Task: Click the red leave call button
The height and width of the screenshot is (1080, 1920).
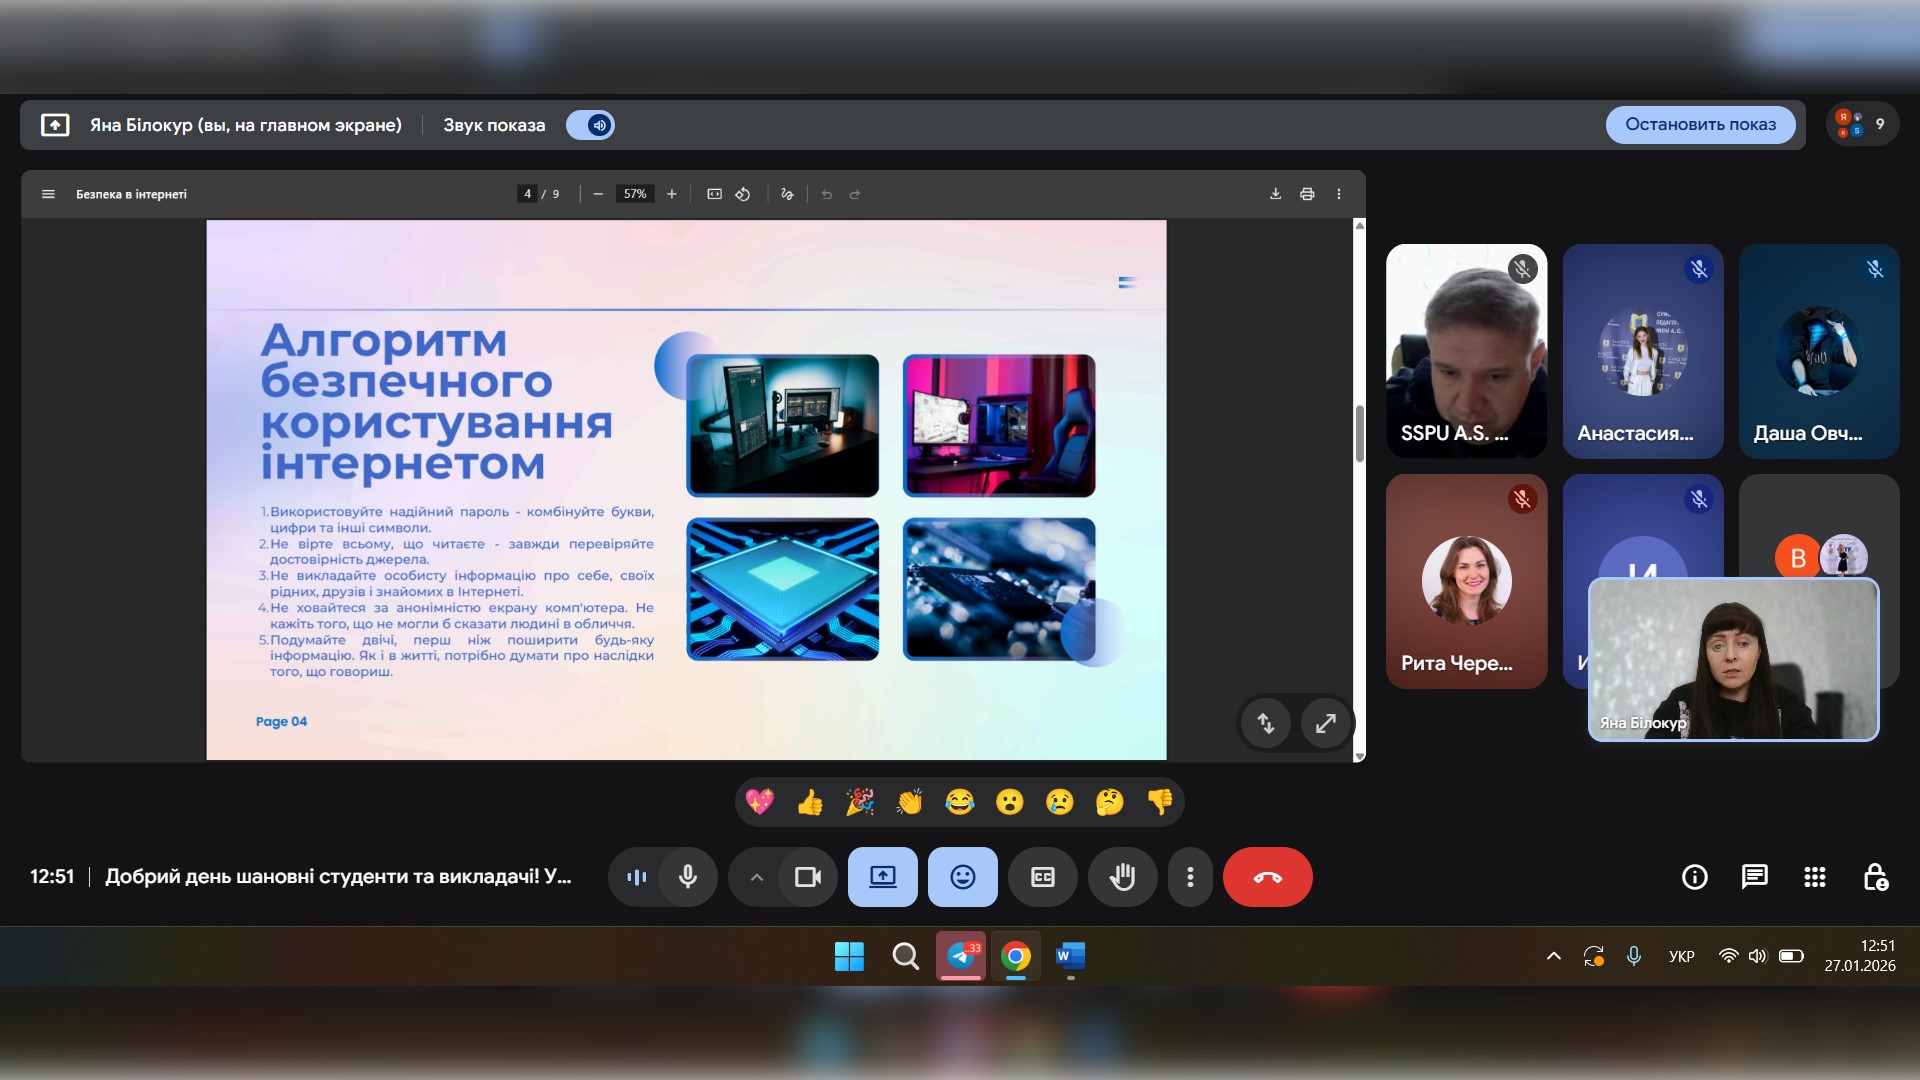Action: pyautogui.click(x=1267, y=877)
